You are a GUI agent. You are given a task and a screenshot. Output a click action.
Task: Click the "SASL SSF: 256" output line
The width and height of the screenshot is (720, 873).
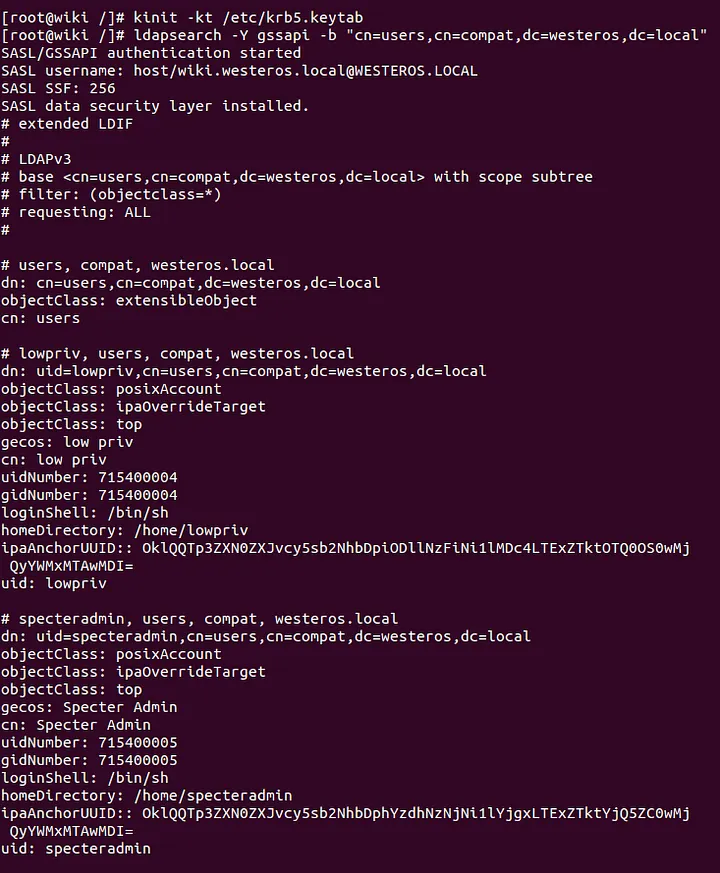58,89
